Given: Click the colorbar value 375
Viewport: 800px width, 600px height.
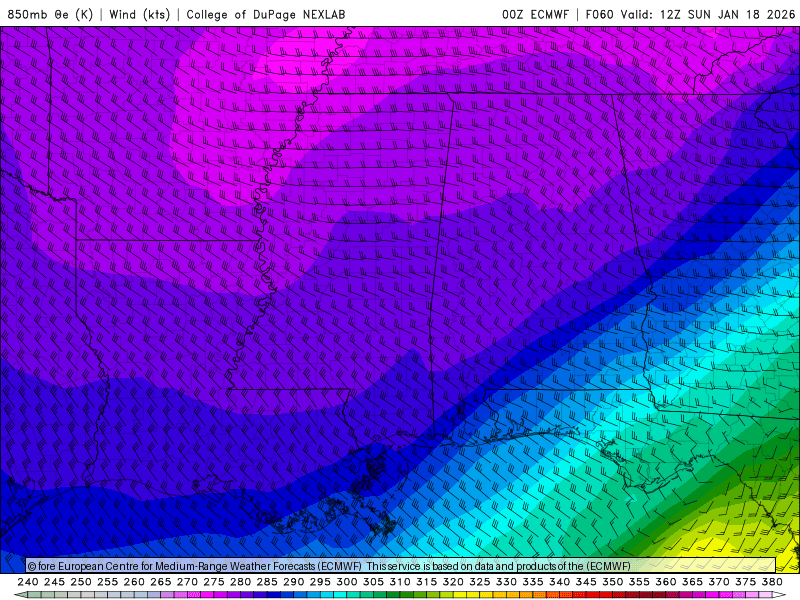Looking at the screenshot, I should [745, 582].
